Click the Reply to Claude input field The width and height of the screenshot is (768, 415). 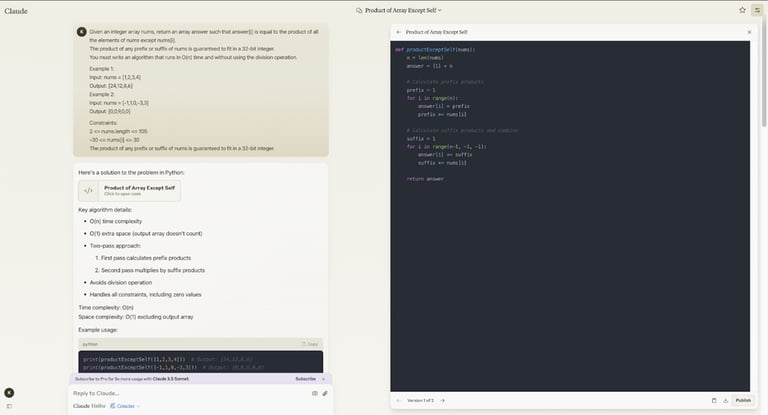(x=180, y=393)
